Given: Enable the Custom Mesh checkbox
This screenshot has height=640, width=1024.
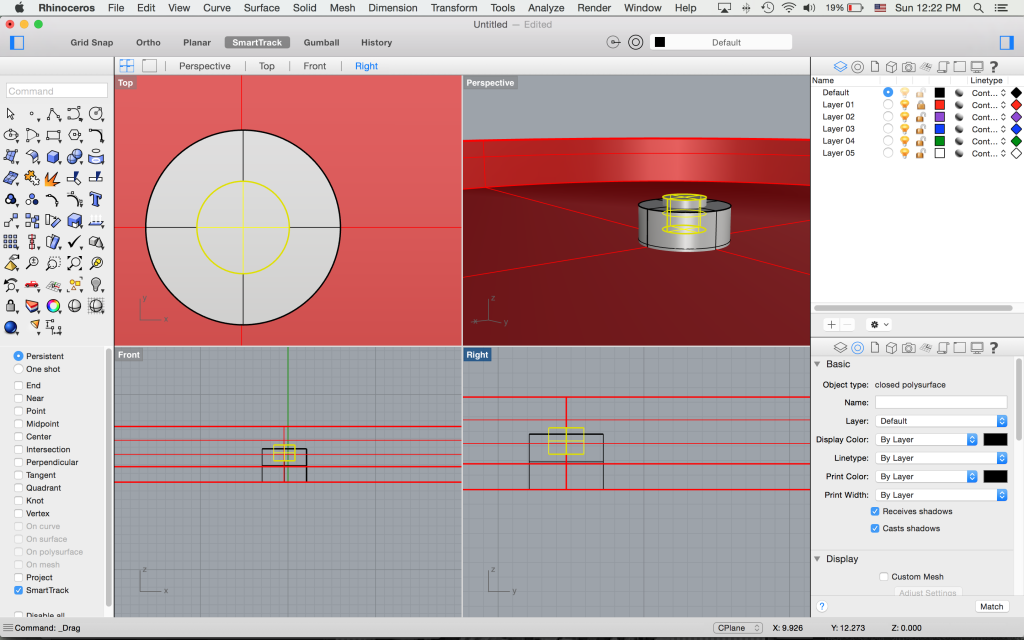Looking at the screenshot, I should [x=884, y=577].
